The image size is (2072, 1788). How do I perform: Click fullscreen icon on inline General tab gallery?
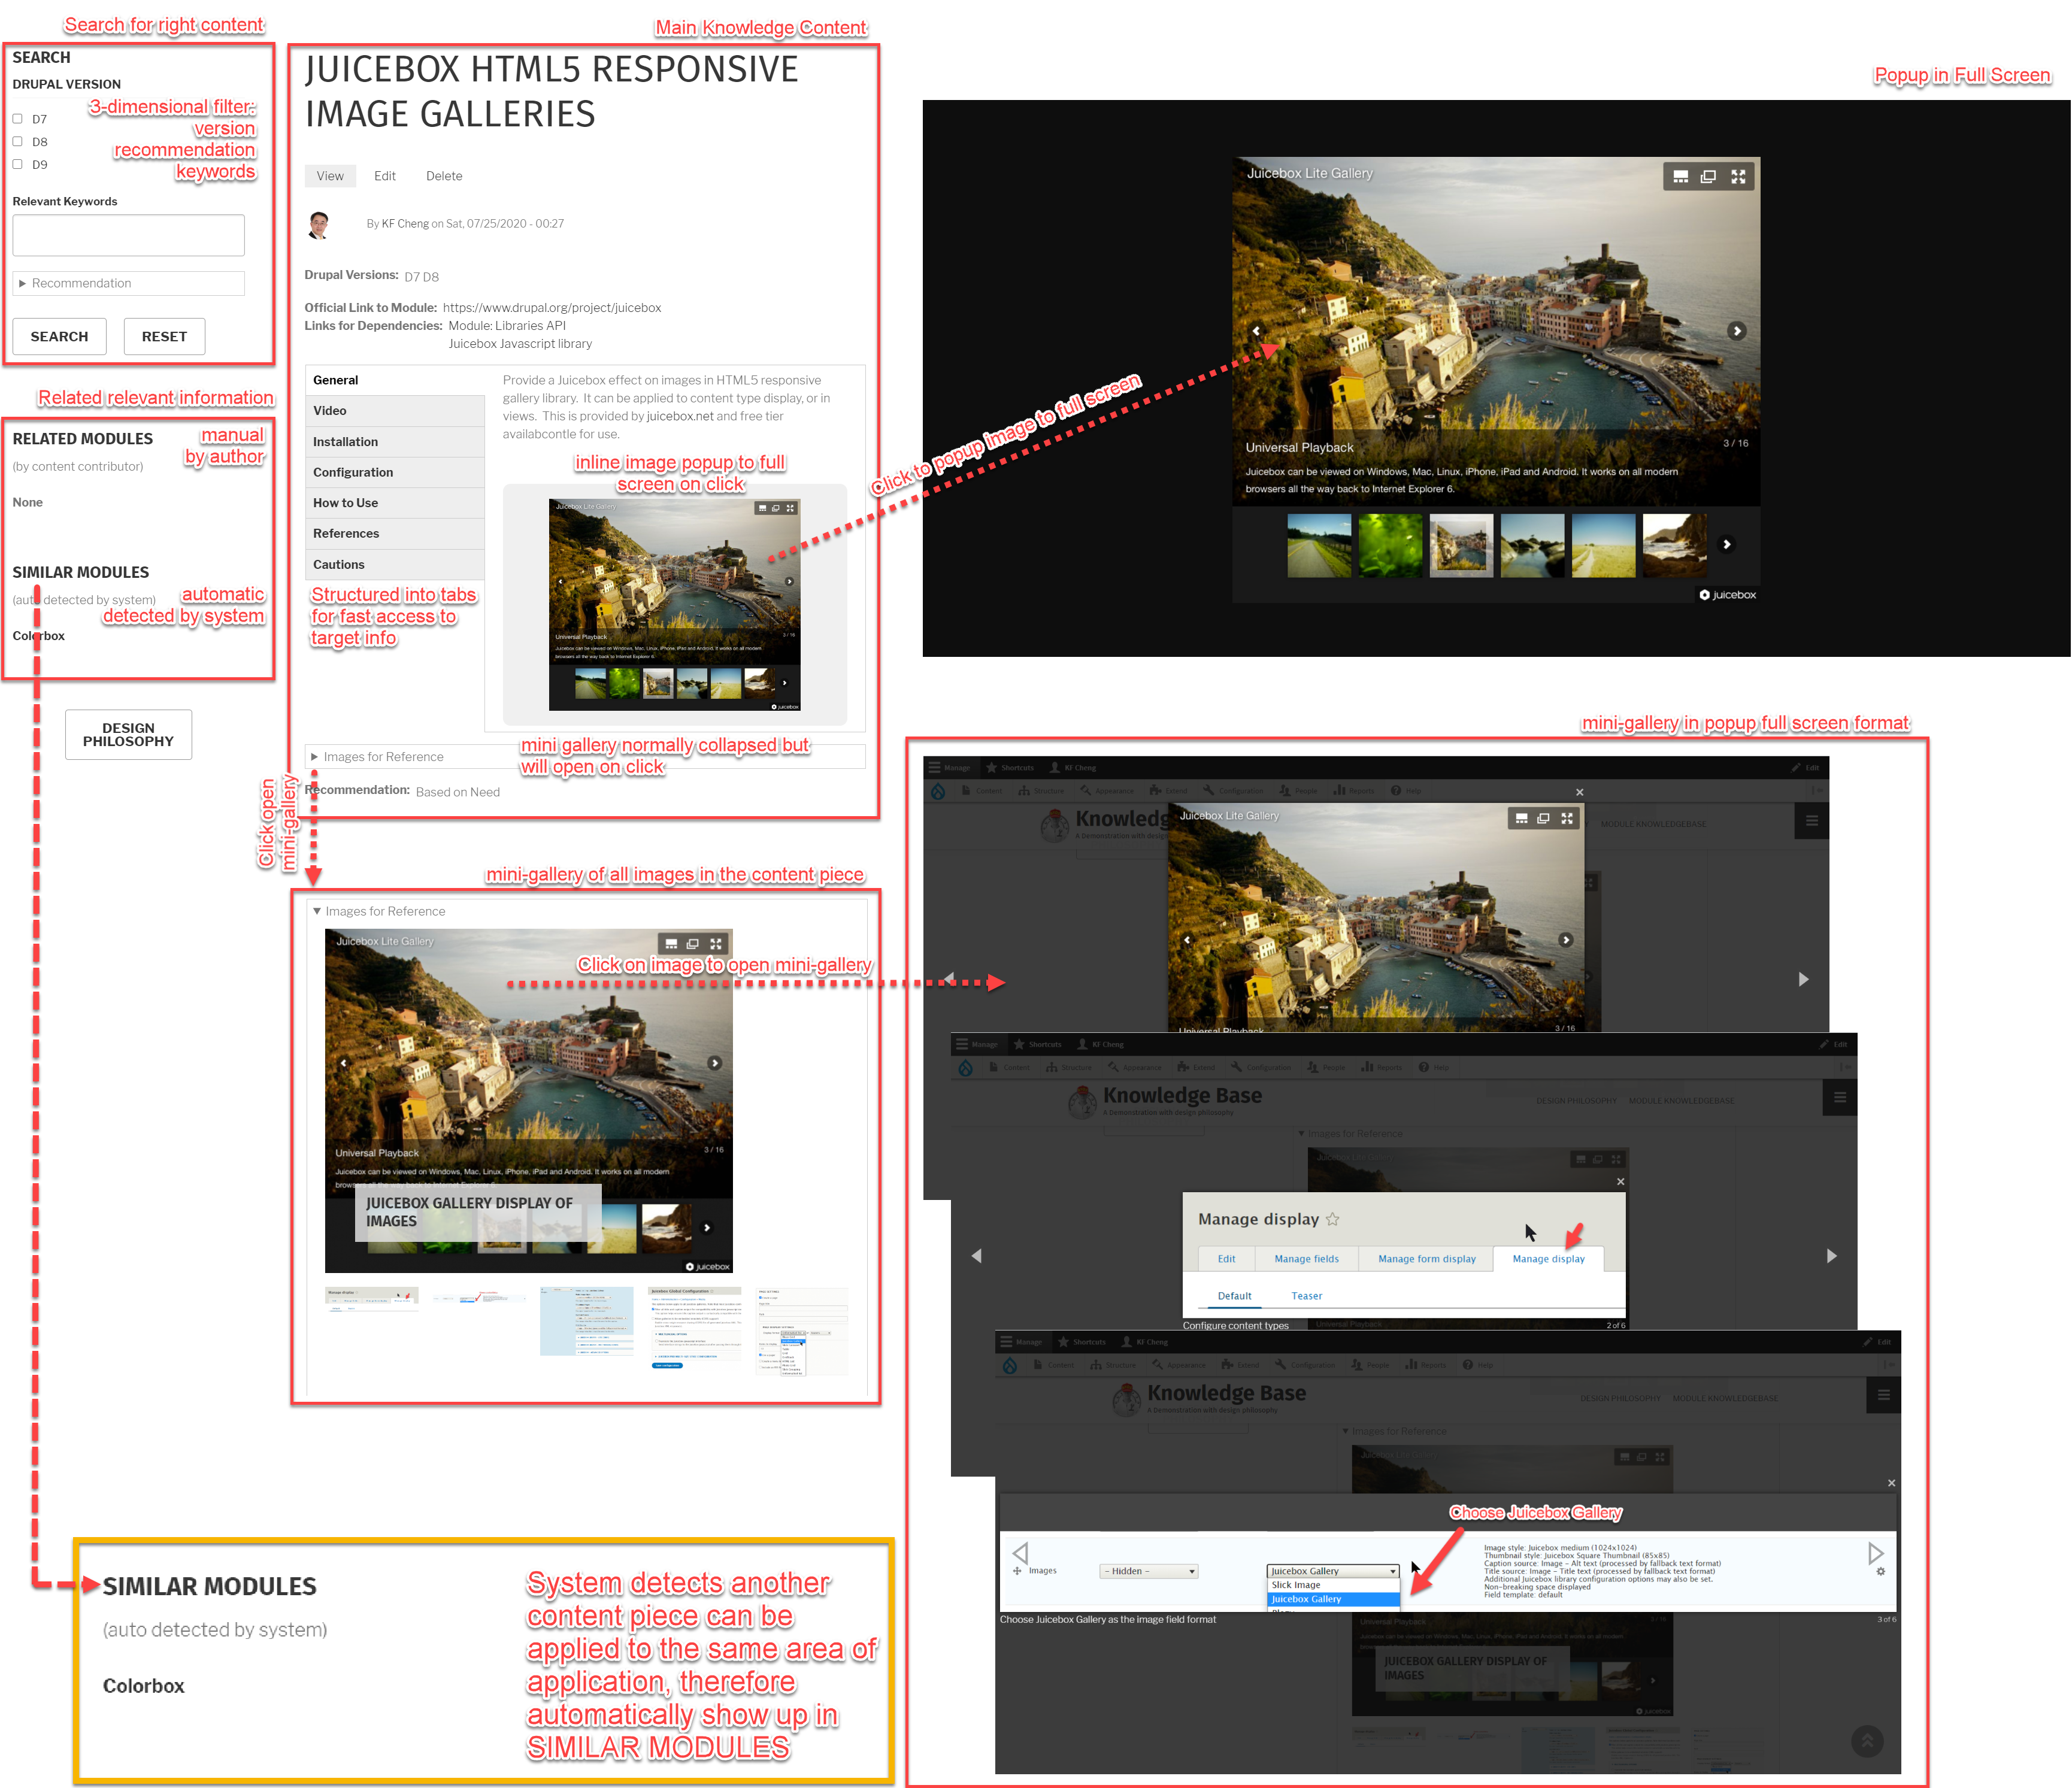tap(790, 508)
